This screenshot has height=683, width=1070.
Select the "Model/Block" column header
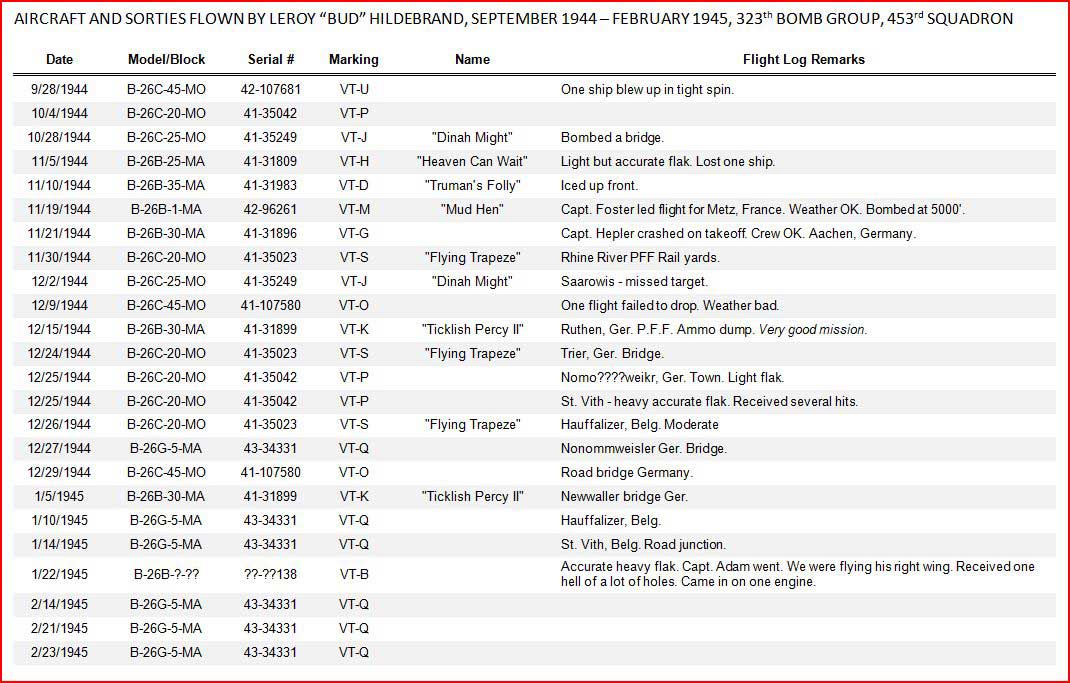coord(167,59)
